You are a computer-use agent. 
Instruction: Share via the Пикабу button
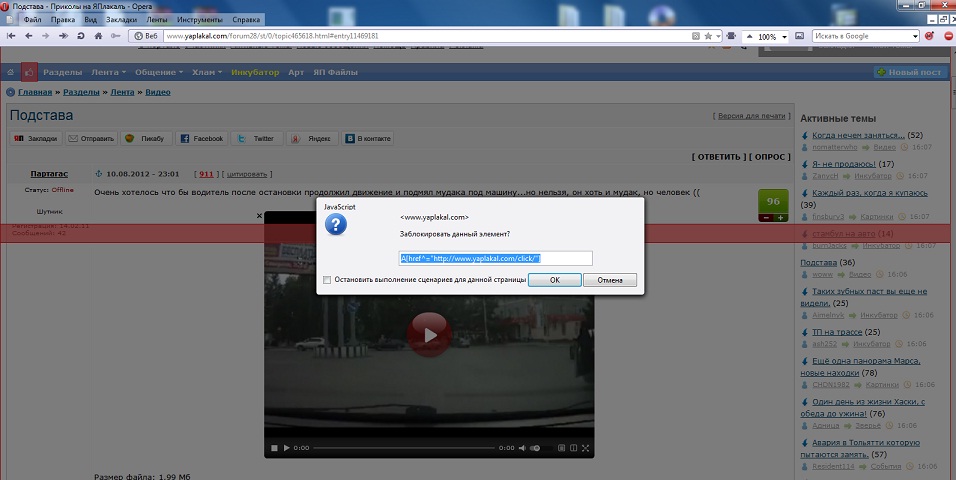point(146,138)
